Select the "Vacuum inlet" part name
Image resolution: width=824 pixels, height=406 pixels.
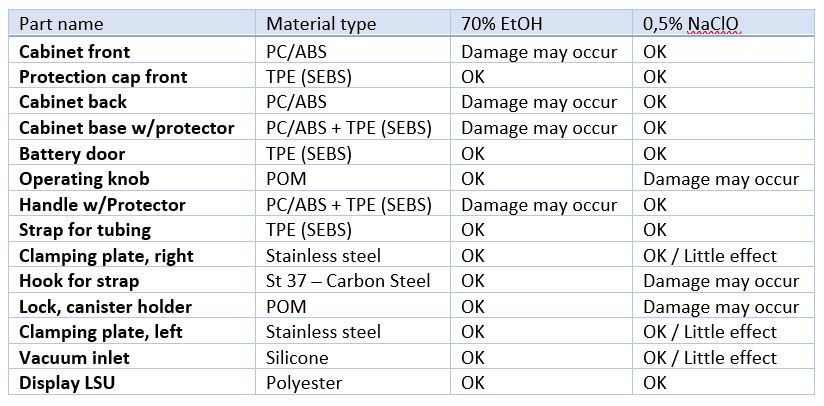pyautogui.click(x=74, y=357)
